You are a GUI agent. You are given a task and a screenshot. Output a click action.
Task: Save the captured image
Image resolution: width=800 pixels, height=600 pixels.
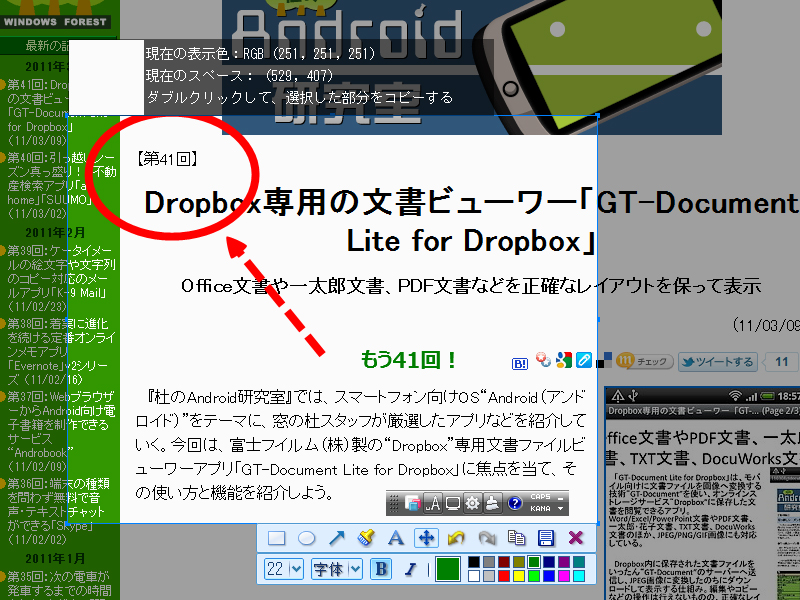pyautogui.click(x=546, y=537)
